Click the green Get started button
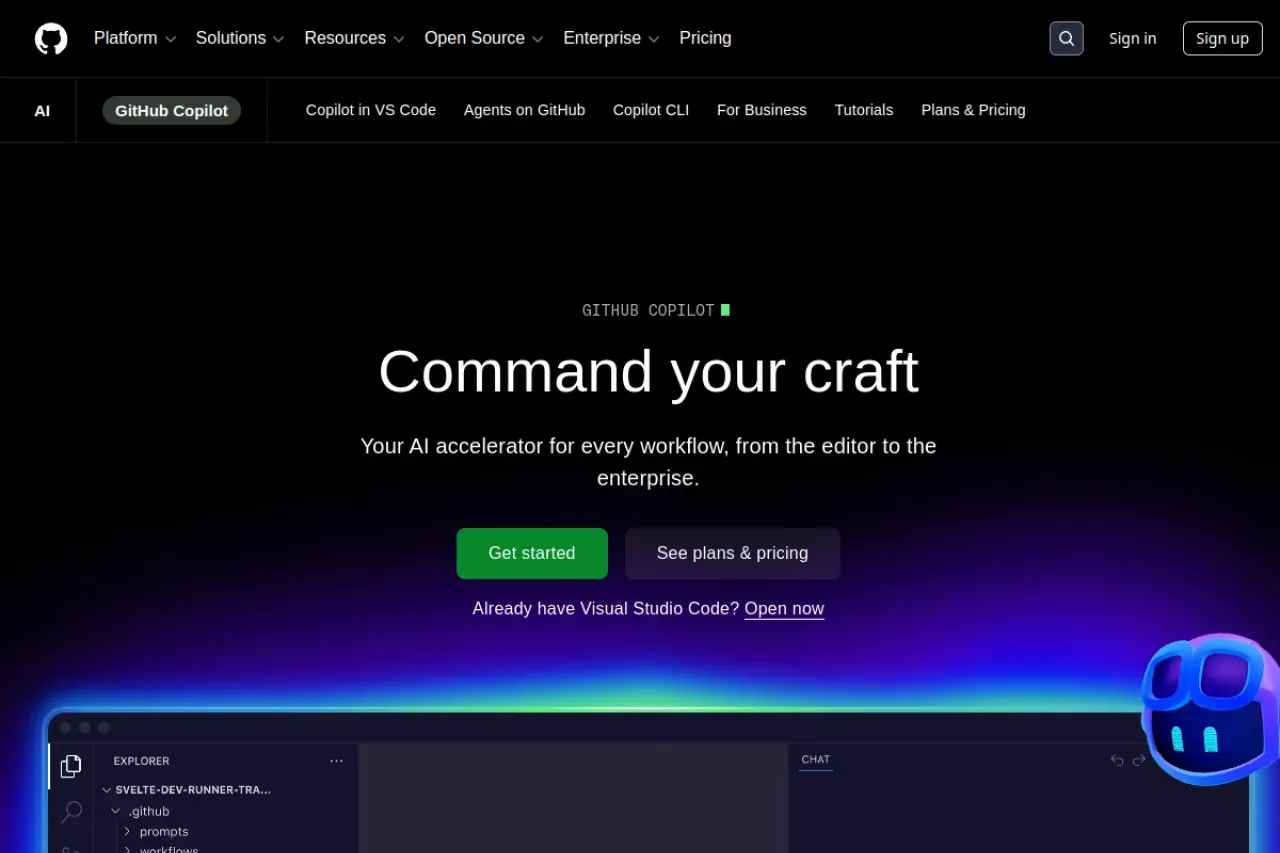The height and width of the screenshot is (853, 1280). coord(532,553)
